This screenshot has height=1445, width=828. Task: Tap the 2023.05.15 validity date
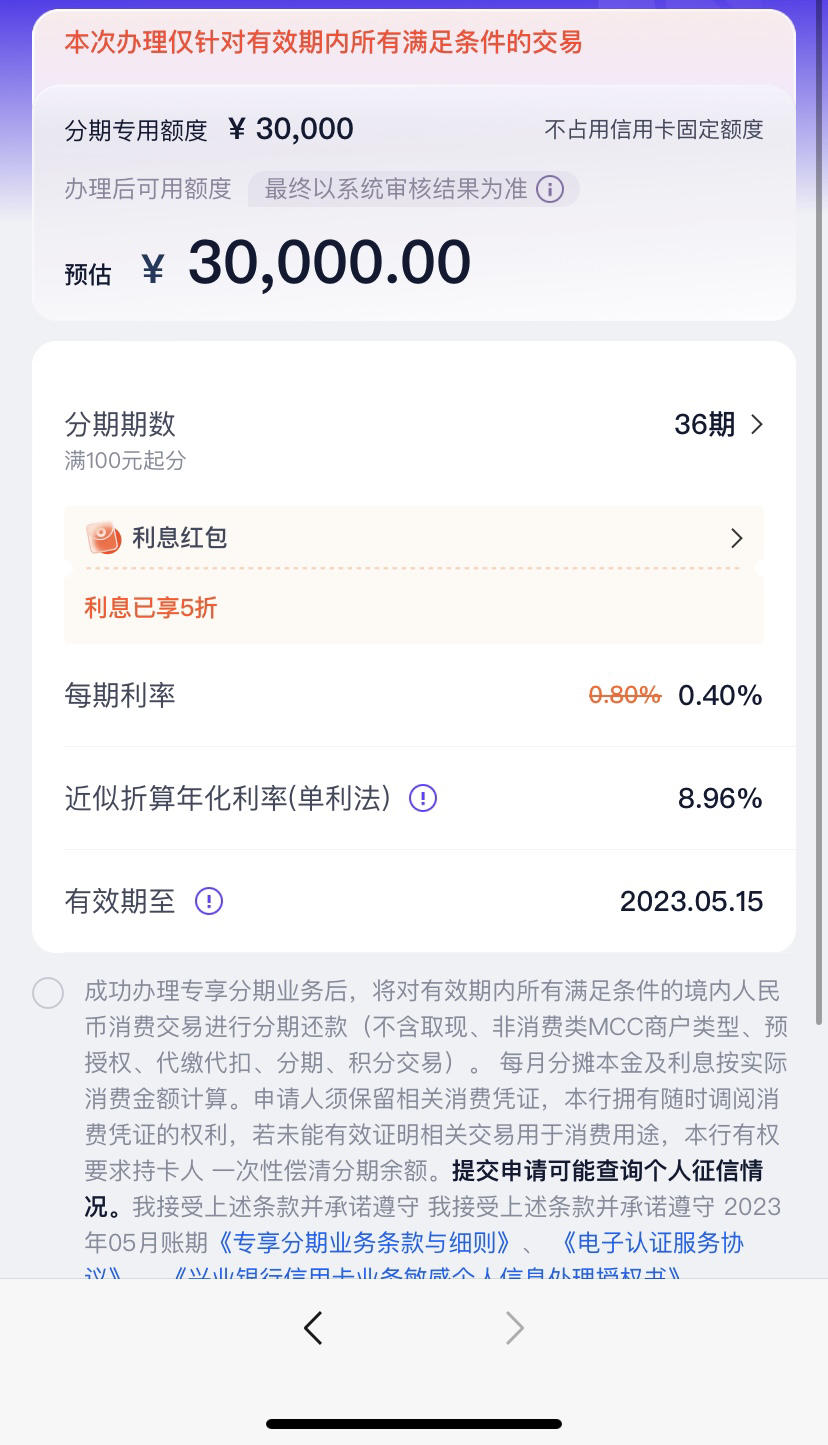point(691,901)
